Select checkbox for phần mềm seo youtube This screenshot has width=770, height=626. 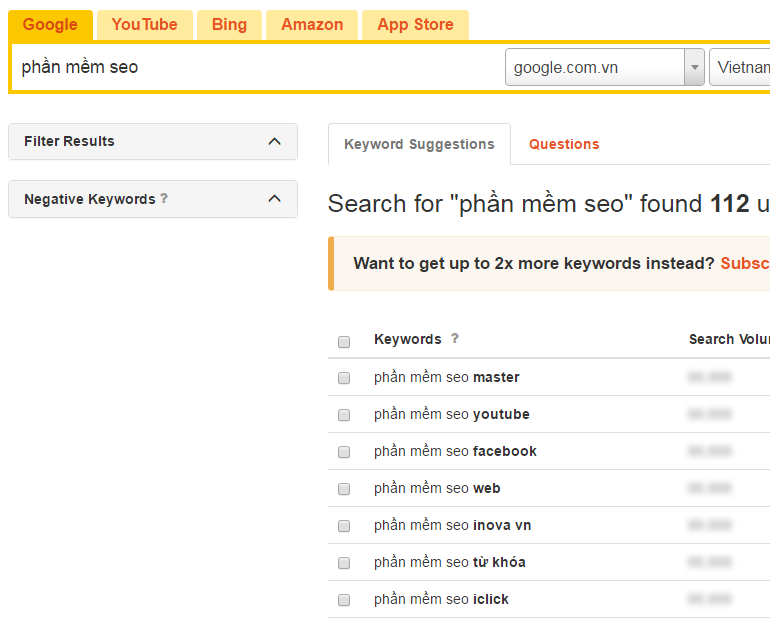click(344, 415)
